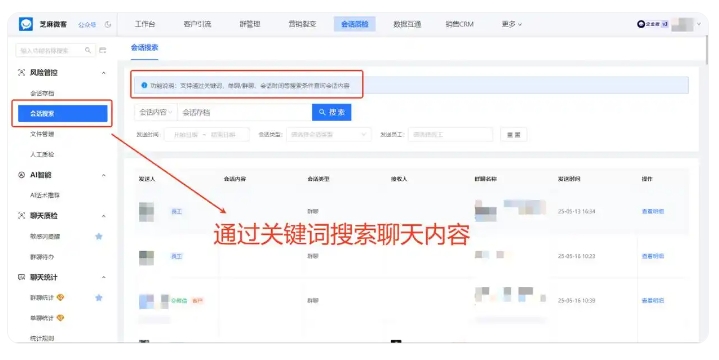This screenshot has width=719, height=360.
Task: Collapse the 聊天质检 section chevron
Action: [104, 216]
